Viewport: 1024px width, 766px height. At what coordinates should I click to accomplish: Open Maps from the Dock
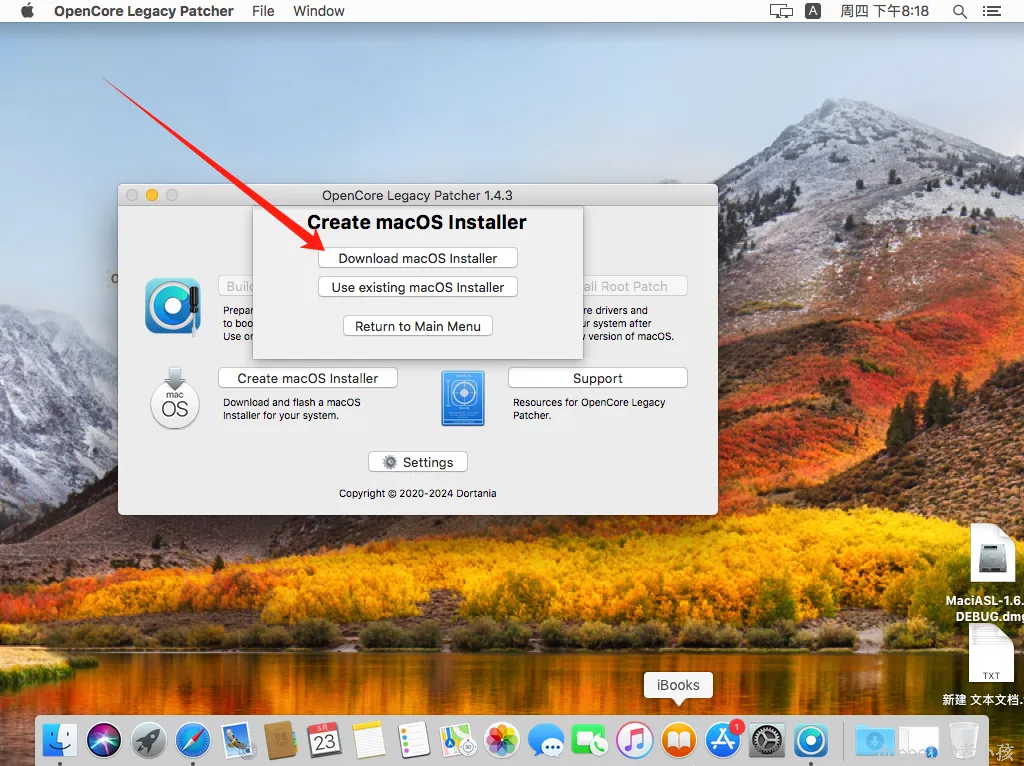coord(457,741)
